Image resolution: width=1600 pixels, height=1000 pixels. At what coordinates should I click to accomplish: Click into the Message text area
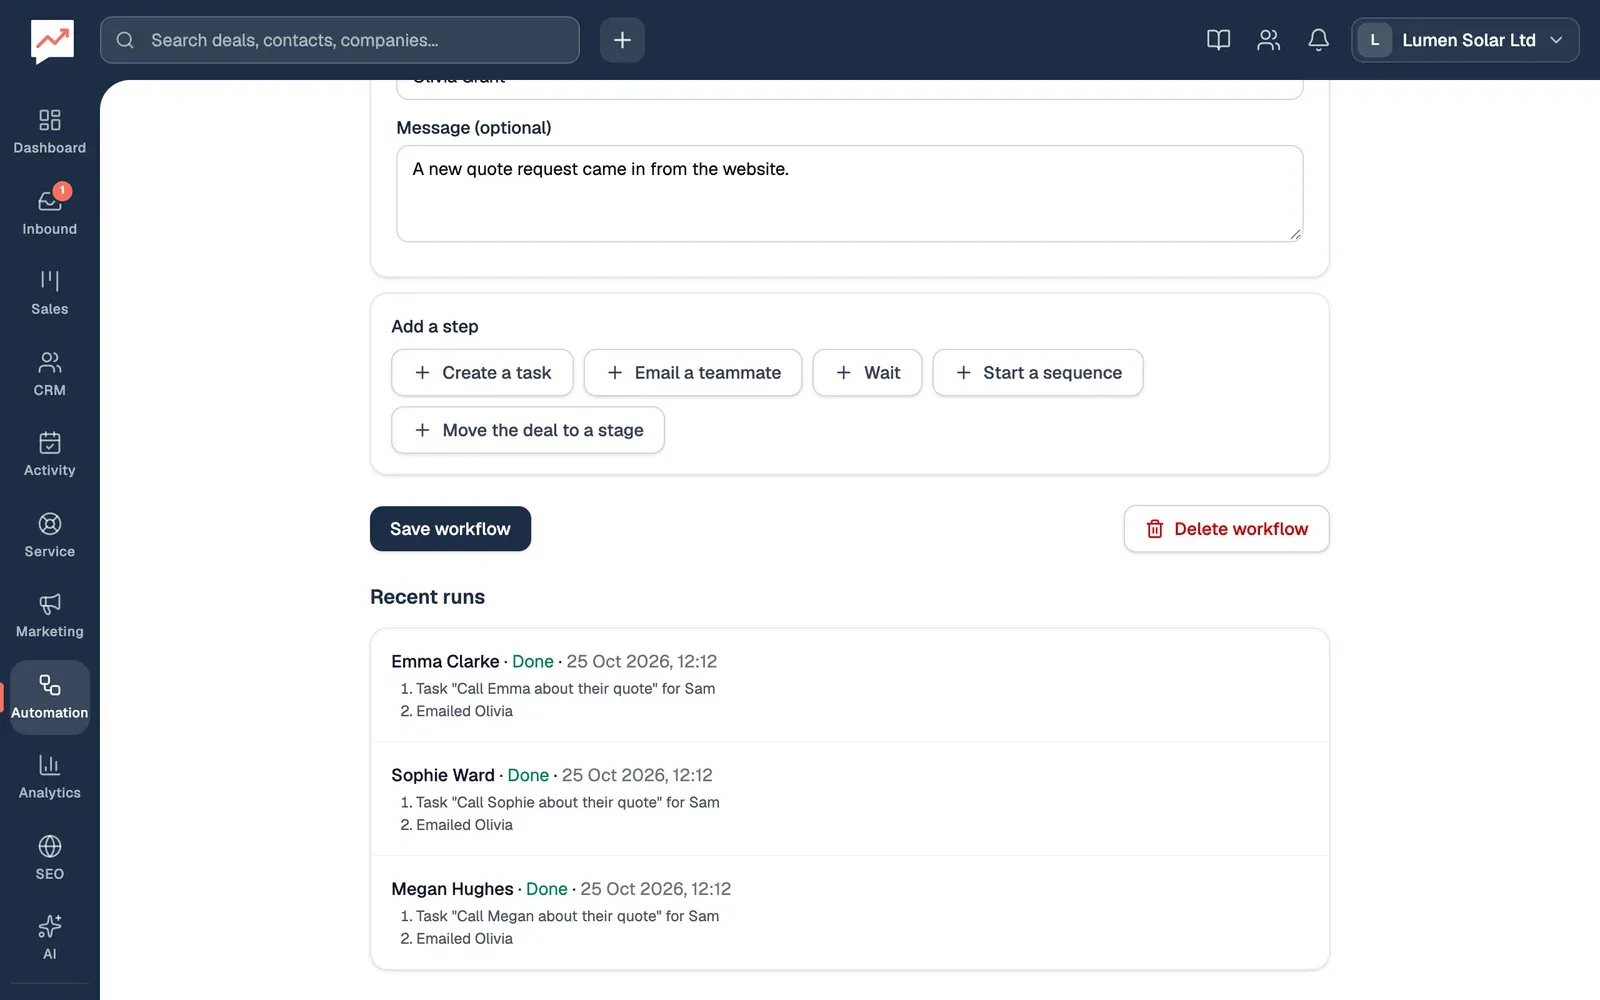click(x=849, y=193)
